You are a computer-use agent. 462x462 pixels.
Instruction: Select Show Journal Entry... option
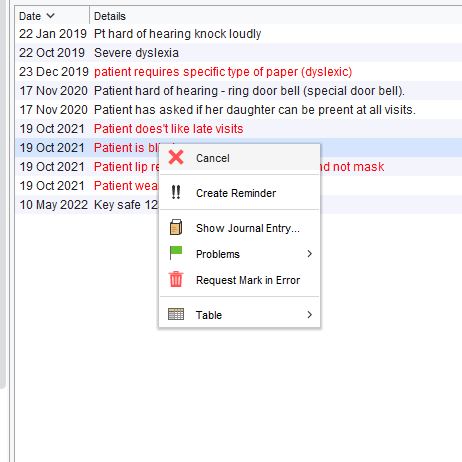pyautogui.click(x=248, y=228)
